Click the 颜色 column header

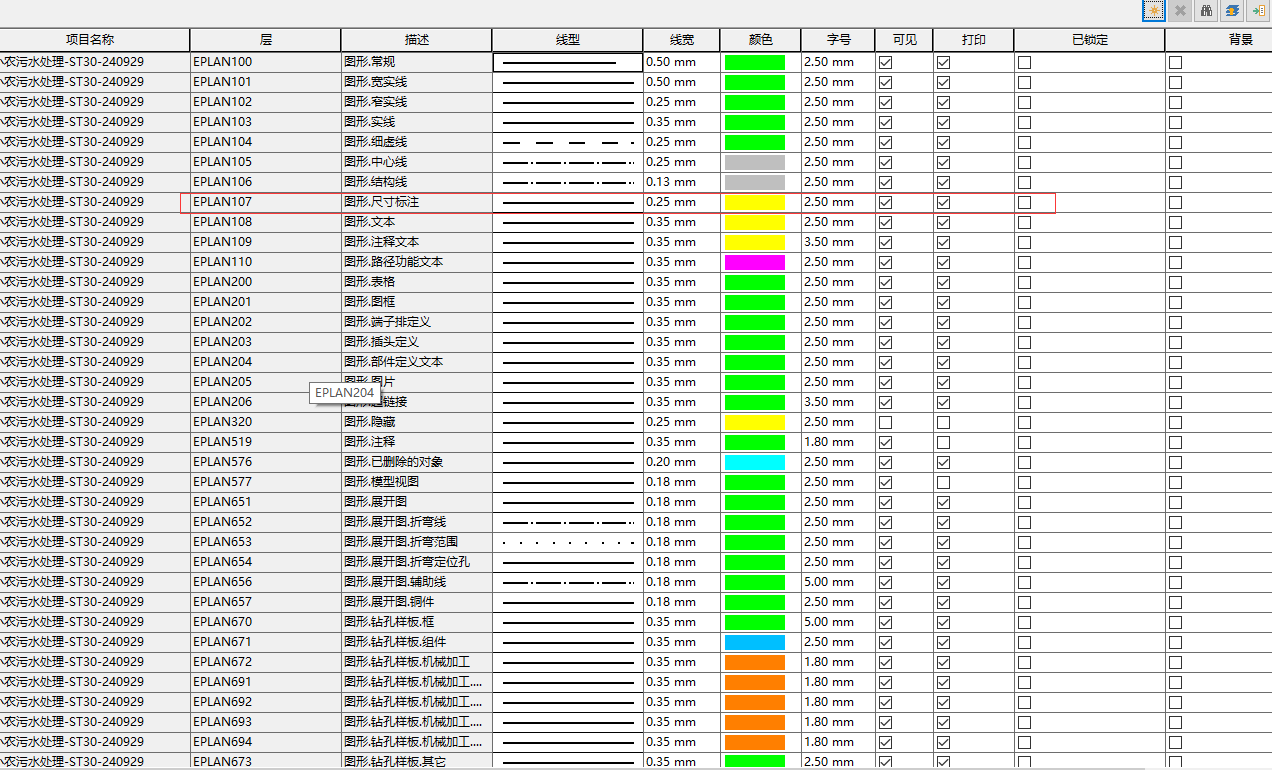click(760, 40)
